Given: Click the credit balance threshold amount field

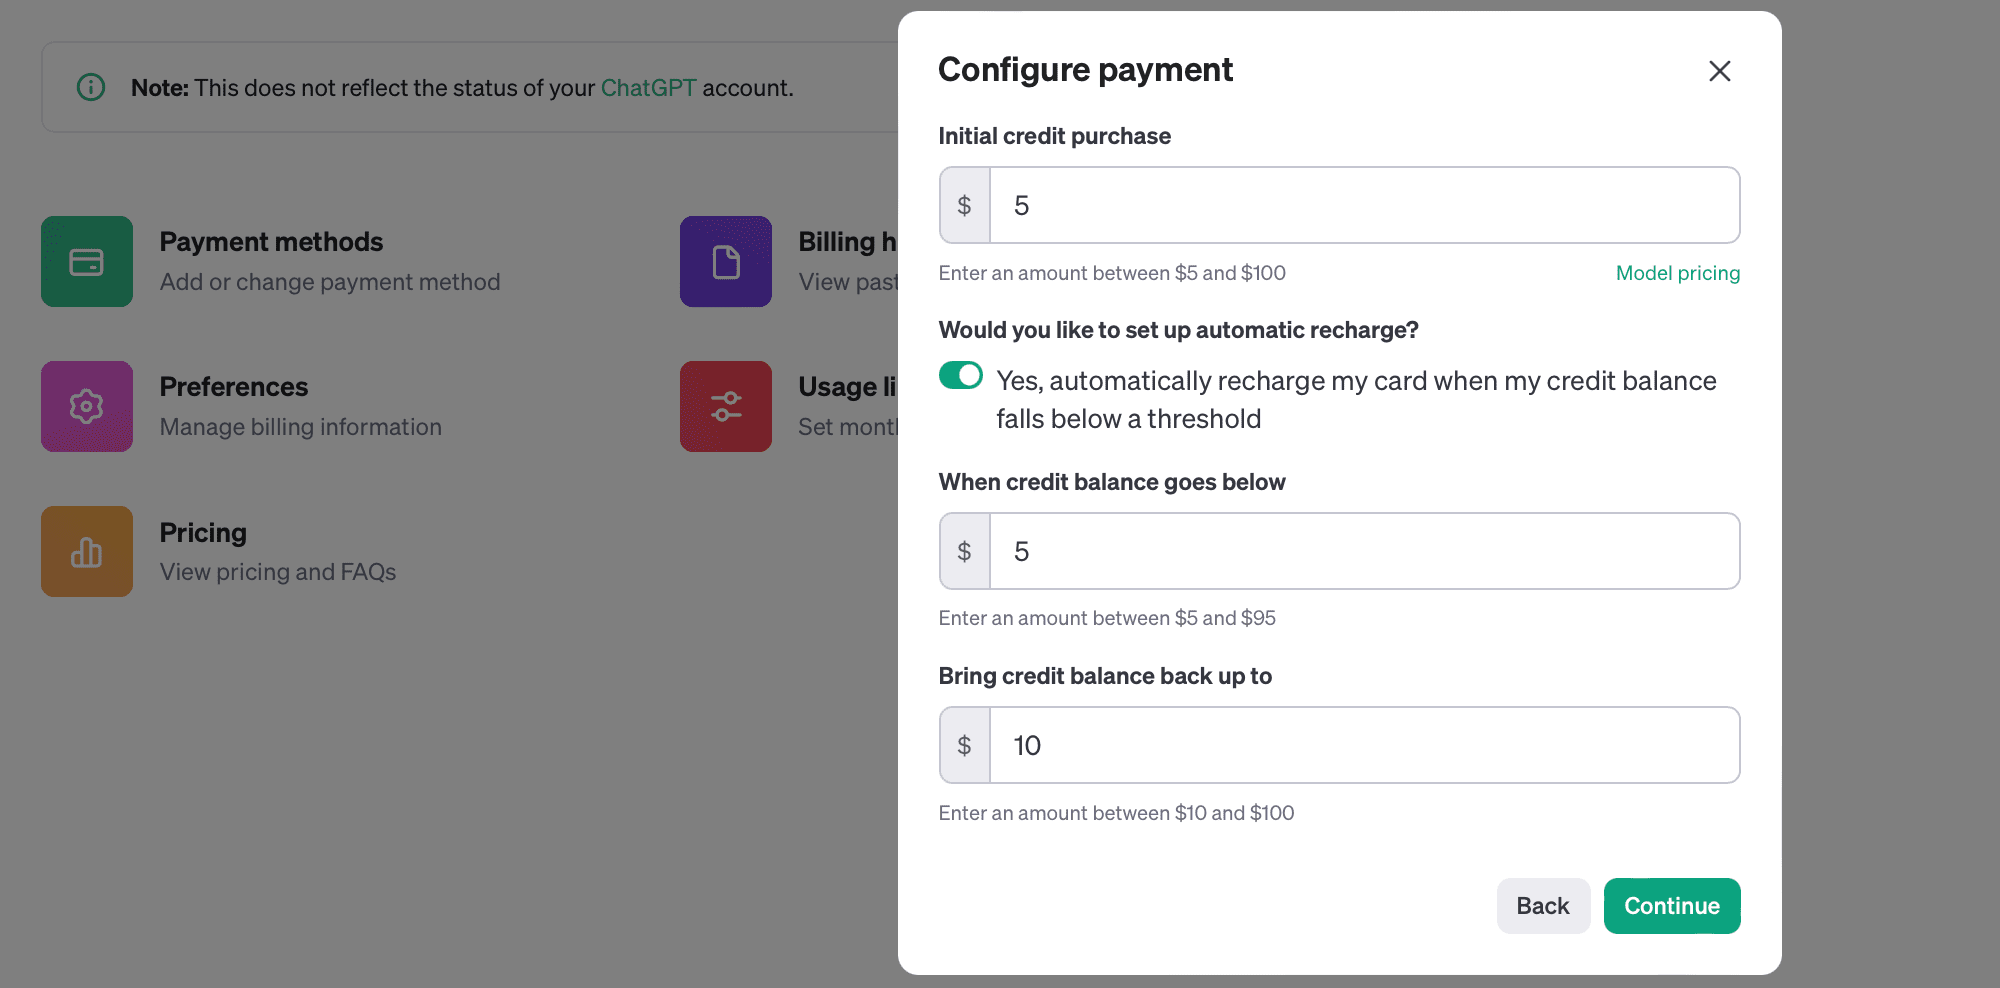Looking at the screenshot, I should click(1364, 551).
